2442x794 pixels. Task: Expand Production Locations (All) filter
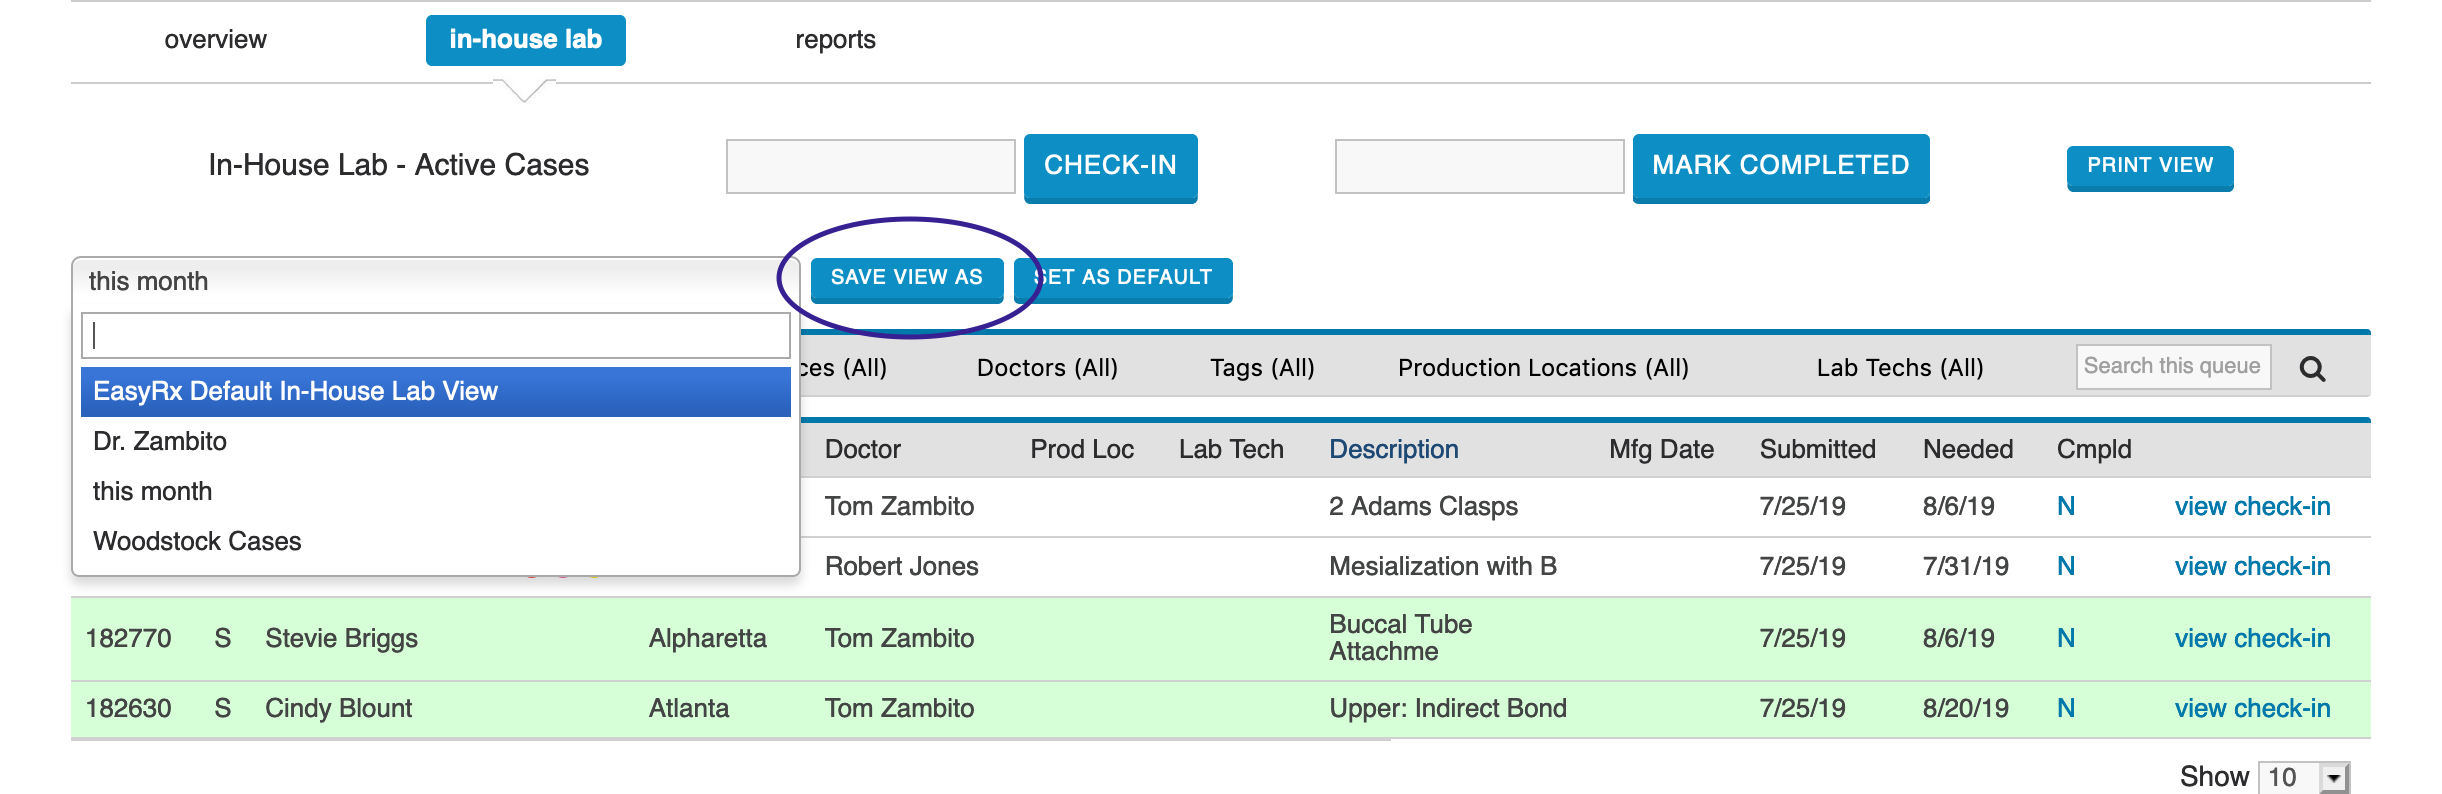[x=1543, y=368]
